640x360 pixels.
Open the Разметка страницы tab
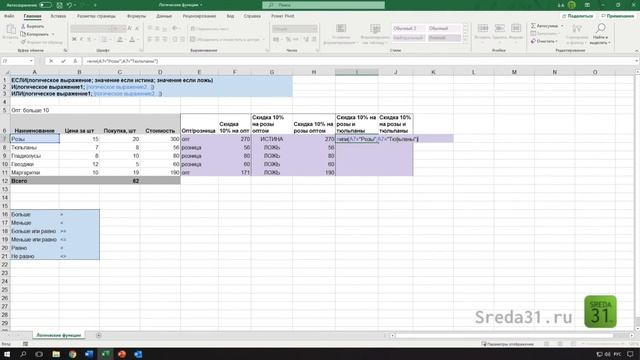coord(96,16)
